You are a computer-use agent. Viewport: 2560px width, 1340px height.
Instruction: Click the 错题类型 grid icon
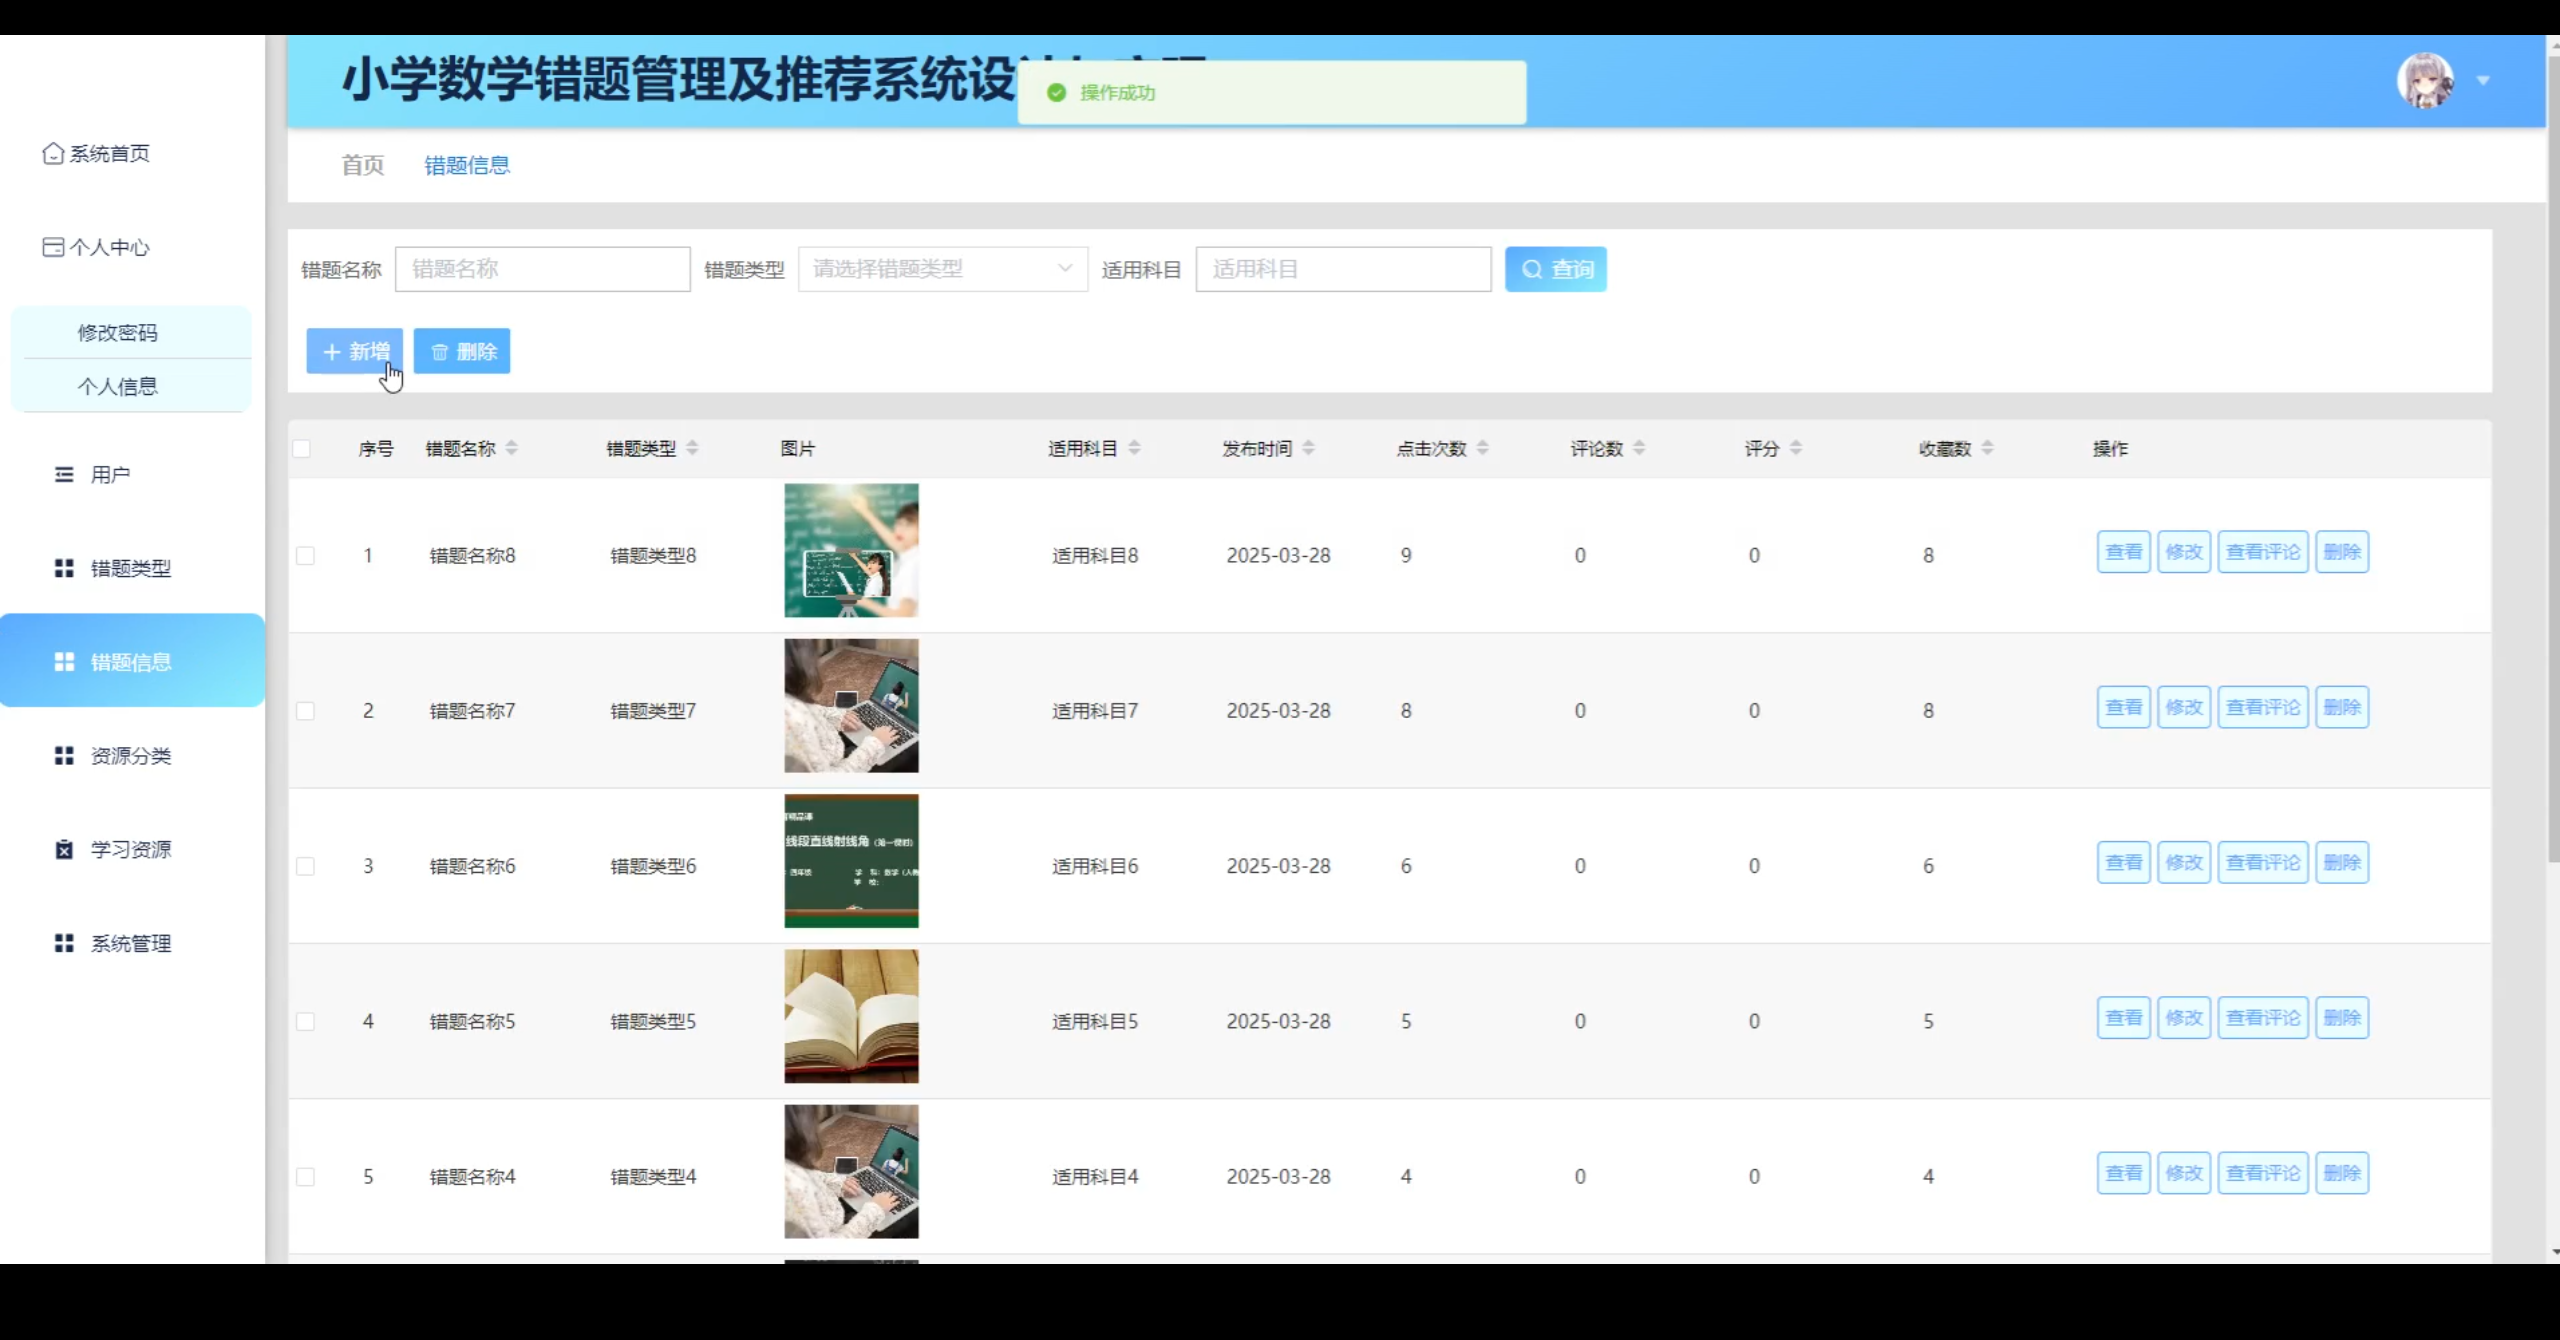pyautogui.click(x=64, y=568)
